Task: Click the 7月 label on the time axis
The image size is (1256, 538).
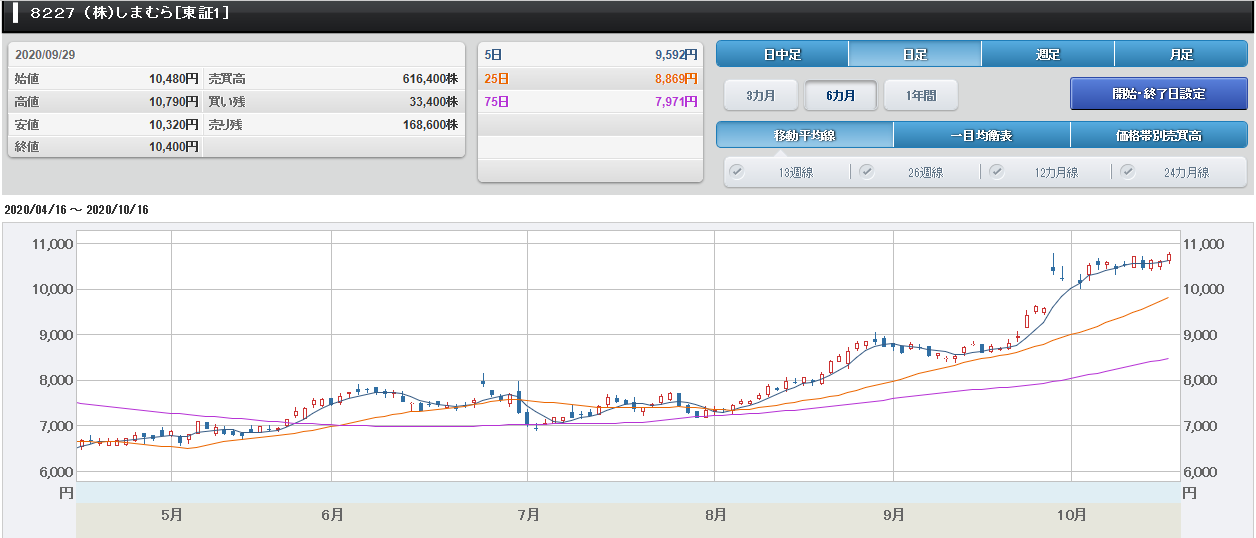Action: tap(529, 515)
